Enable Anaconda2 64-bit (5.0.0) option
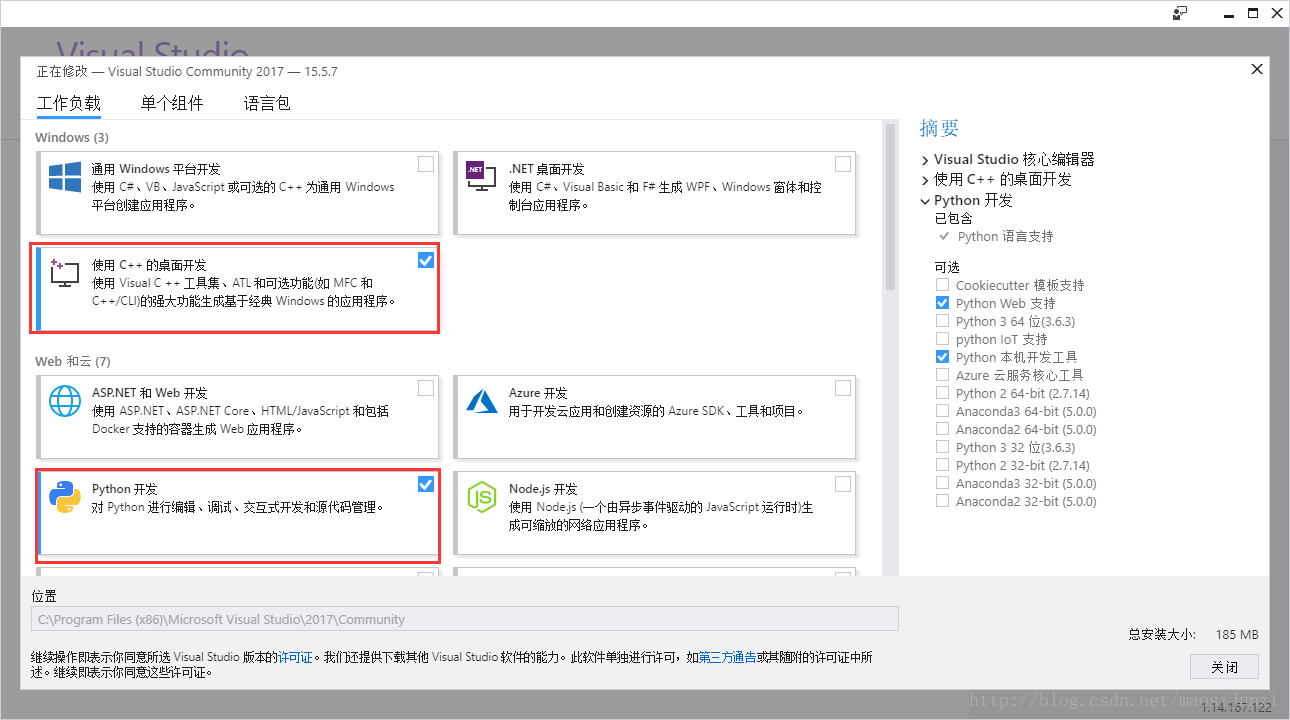Screen dimensions: 1290x720 click(x=942, y=429)
